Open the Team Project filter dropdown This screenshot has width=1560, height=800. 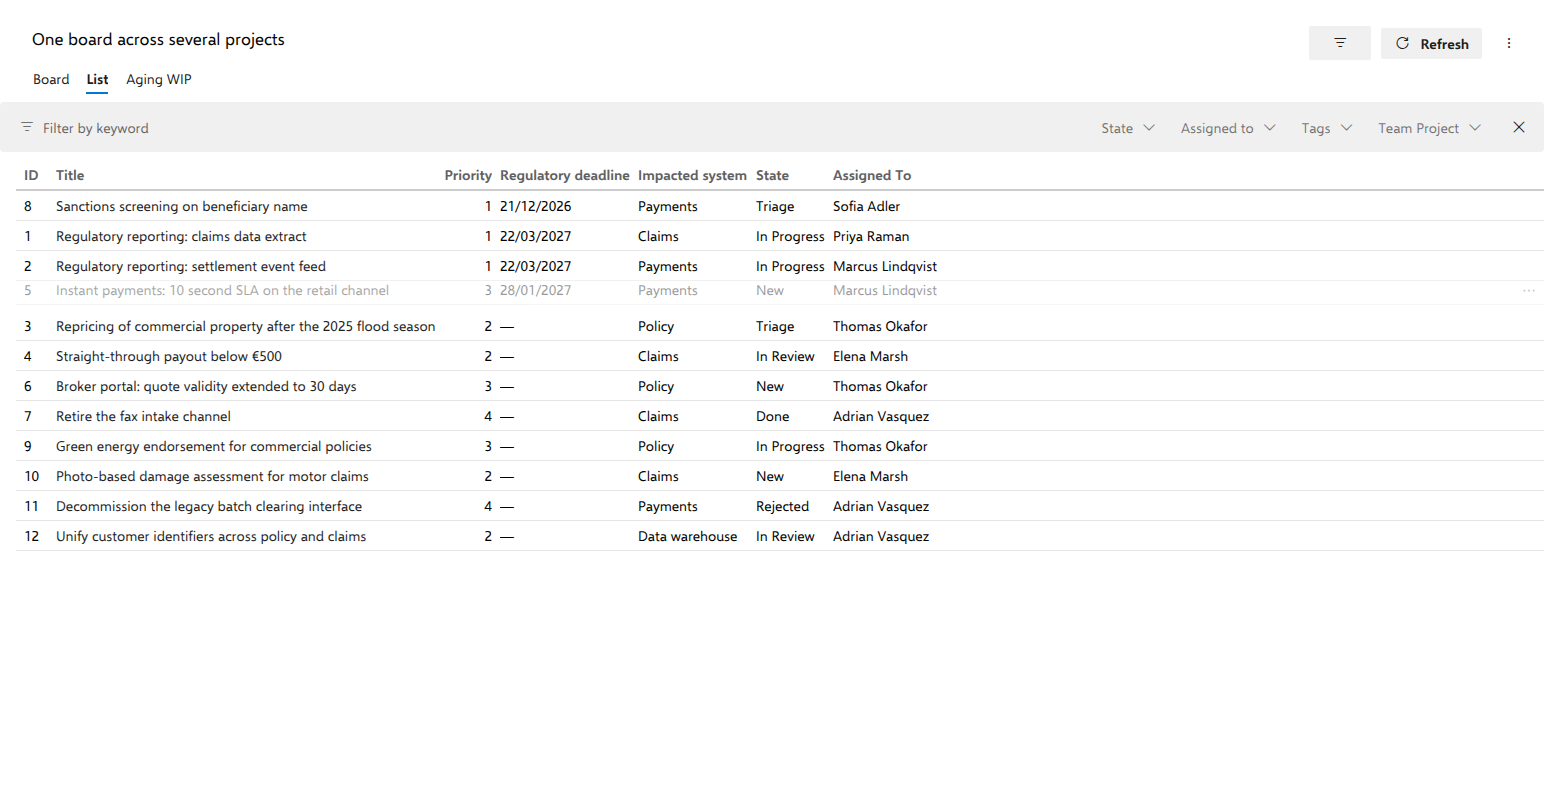coord(1430,128)
